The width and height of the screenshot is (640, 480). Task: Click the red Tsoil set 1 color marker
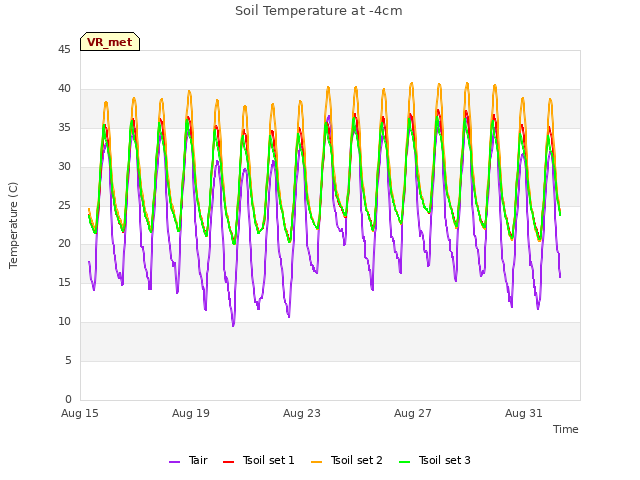[x=228, y=462]
